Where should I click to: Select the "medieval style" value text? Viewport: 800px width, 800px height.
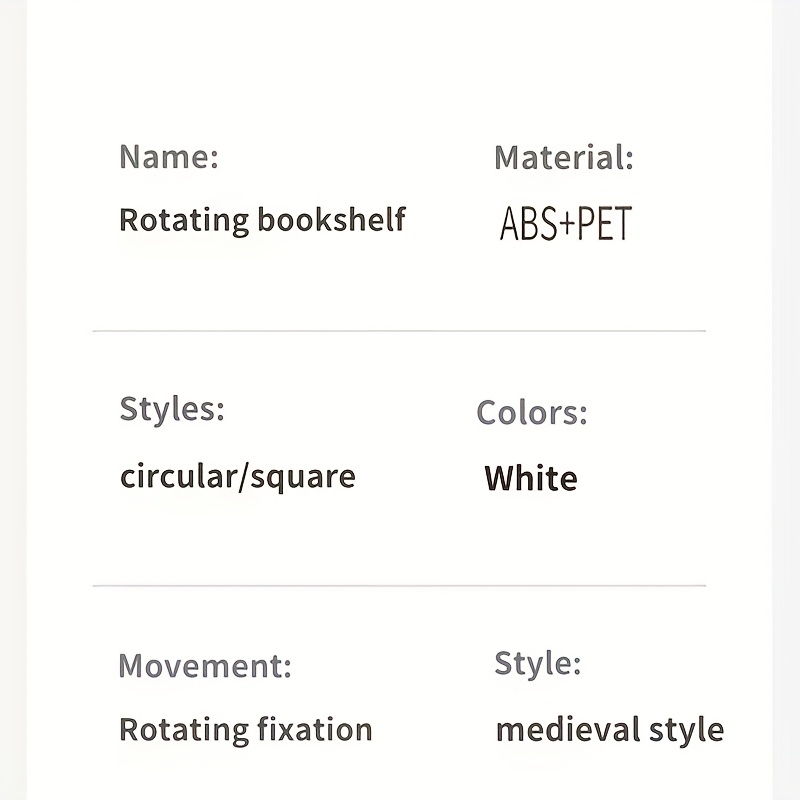[x=610, y=730]
